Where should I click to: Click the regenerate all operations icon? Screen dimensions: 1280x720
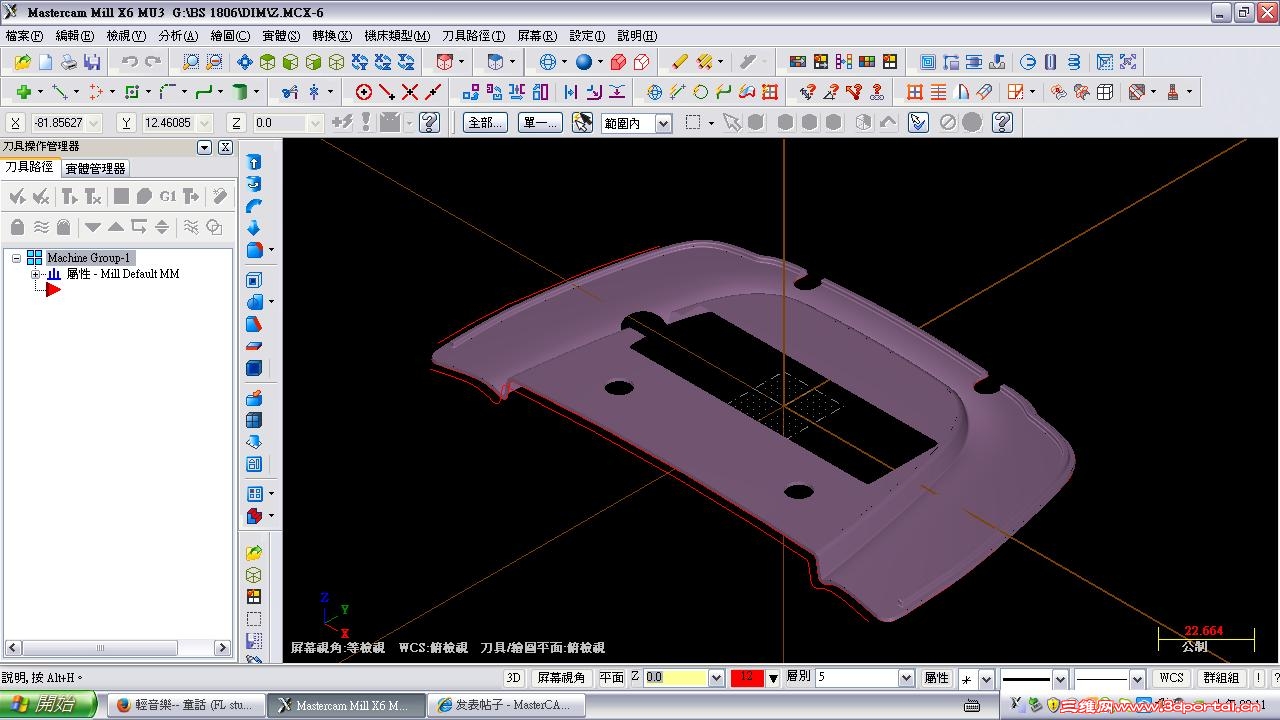pos(68,197)
